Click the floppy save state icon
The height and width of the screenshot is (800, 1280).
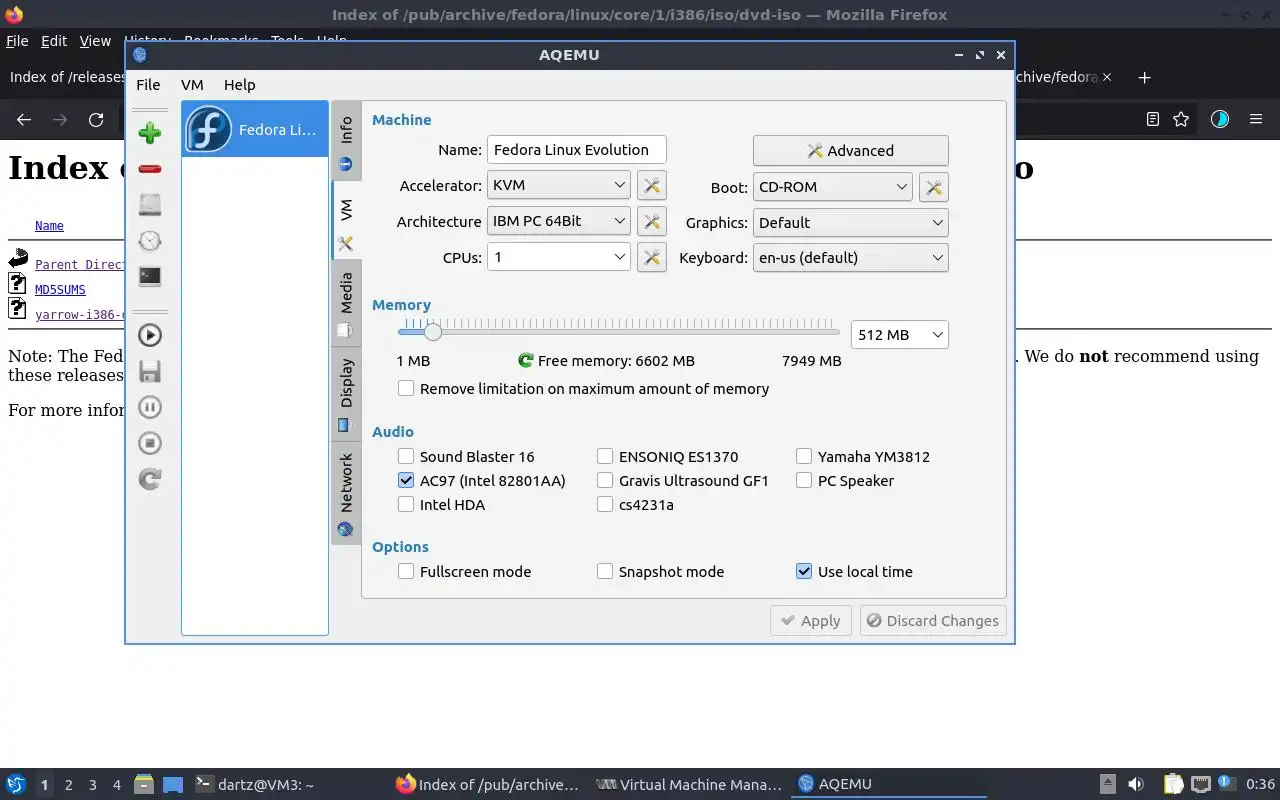tap(150, 371)
